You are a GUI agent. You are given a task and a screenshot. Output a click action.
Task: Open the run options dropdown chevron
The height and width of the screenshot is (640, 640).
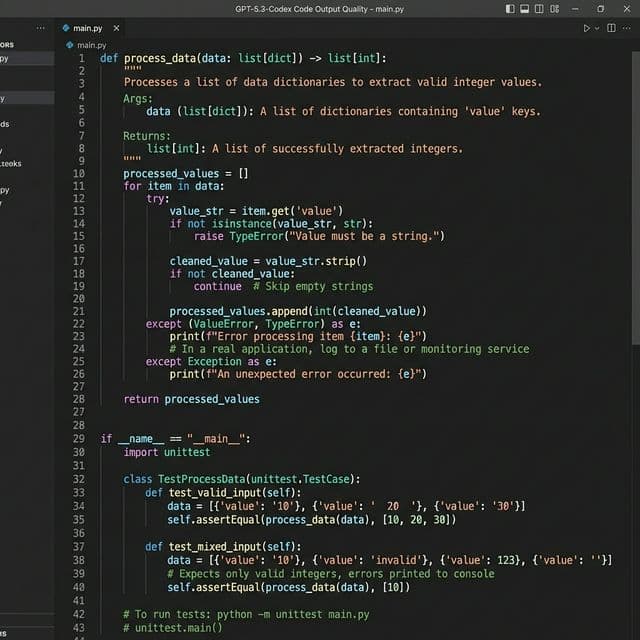[597, 28]
